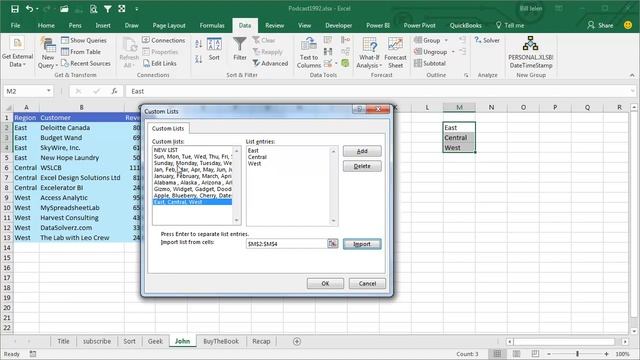Open the Ungroup dropdown
640x360 pixels.
coord(434,51)
